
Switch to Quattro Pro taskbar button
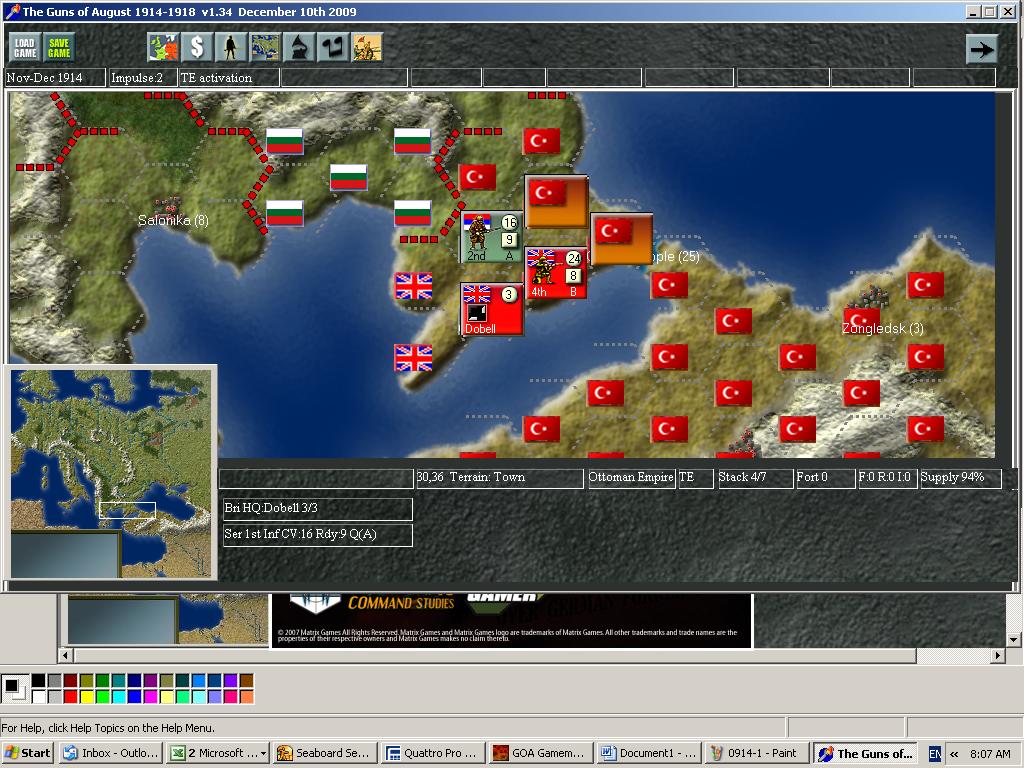click(x=432, y=753)
